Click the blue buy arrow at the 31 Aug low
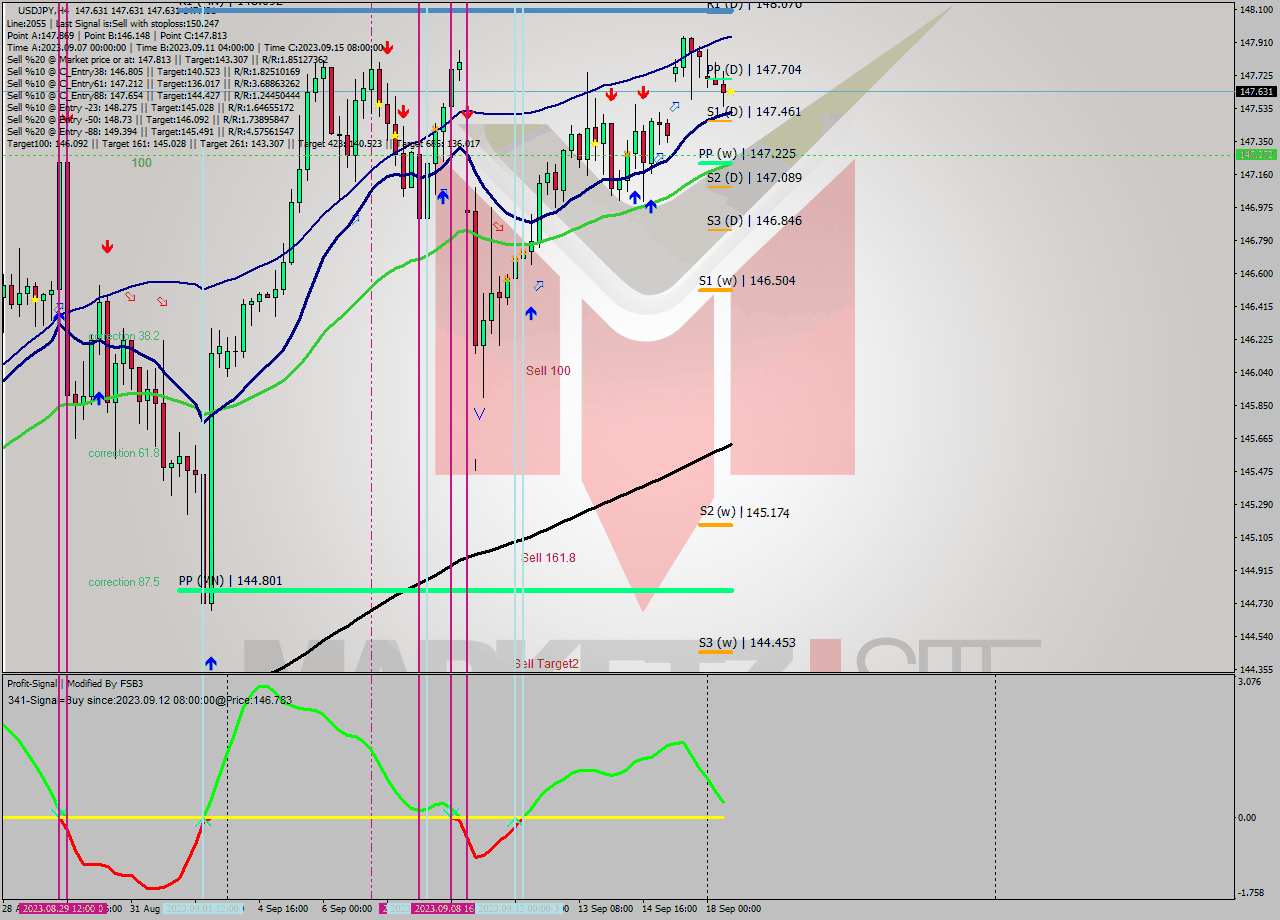 click(211, 661)
